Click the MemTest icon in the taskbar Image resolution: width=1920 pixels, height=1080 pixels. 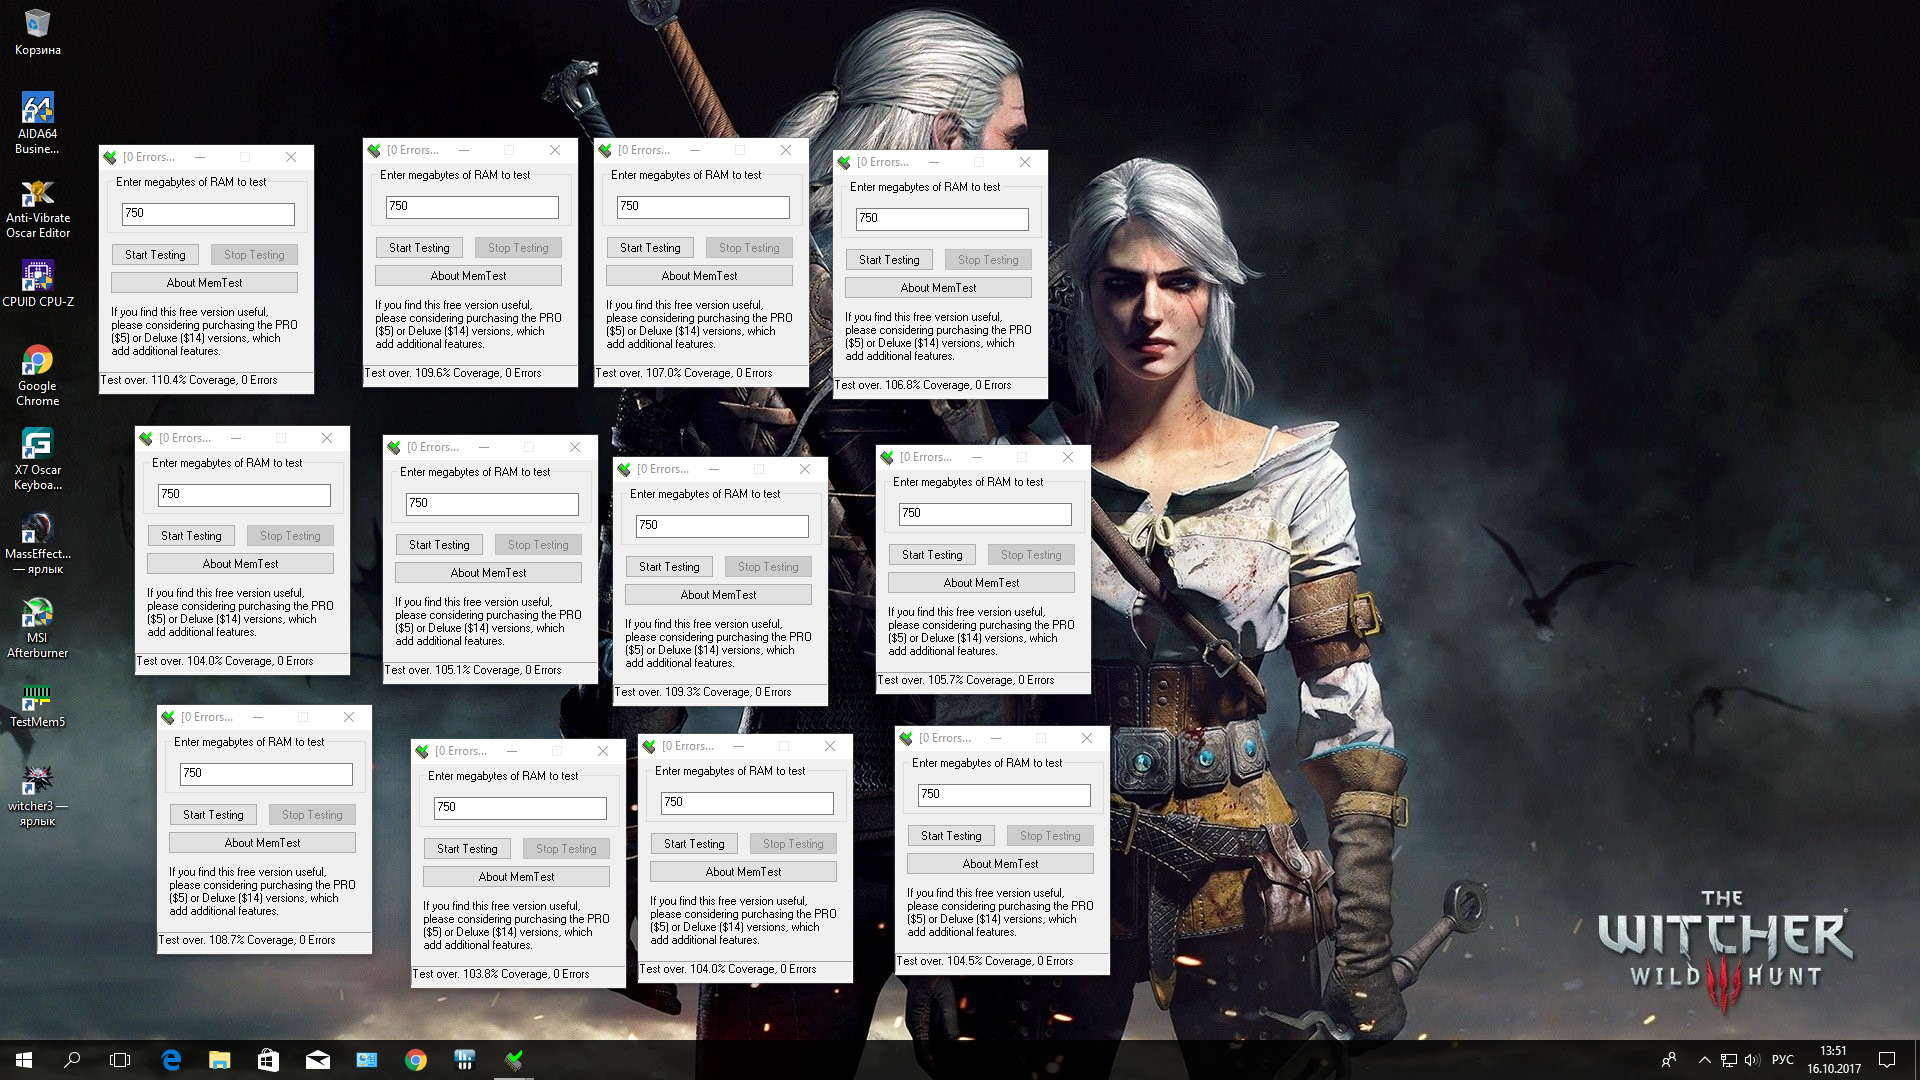514,1060
